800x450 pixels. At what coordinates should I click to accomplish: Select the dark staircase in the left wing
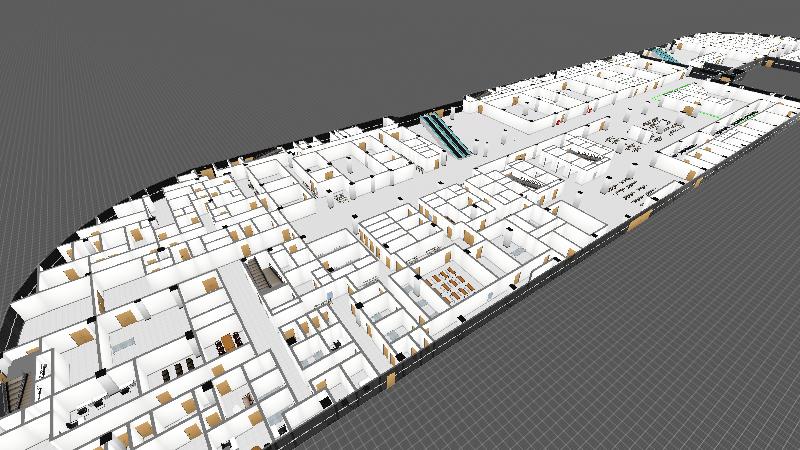coord(262,274)
